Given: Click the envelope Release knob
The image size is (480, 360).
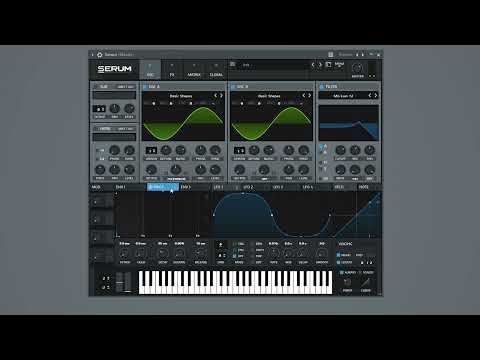Looking at the screenshot, I should [200, 253].
